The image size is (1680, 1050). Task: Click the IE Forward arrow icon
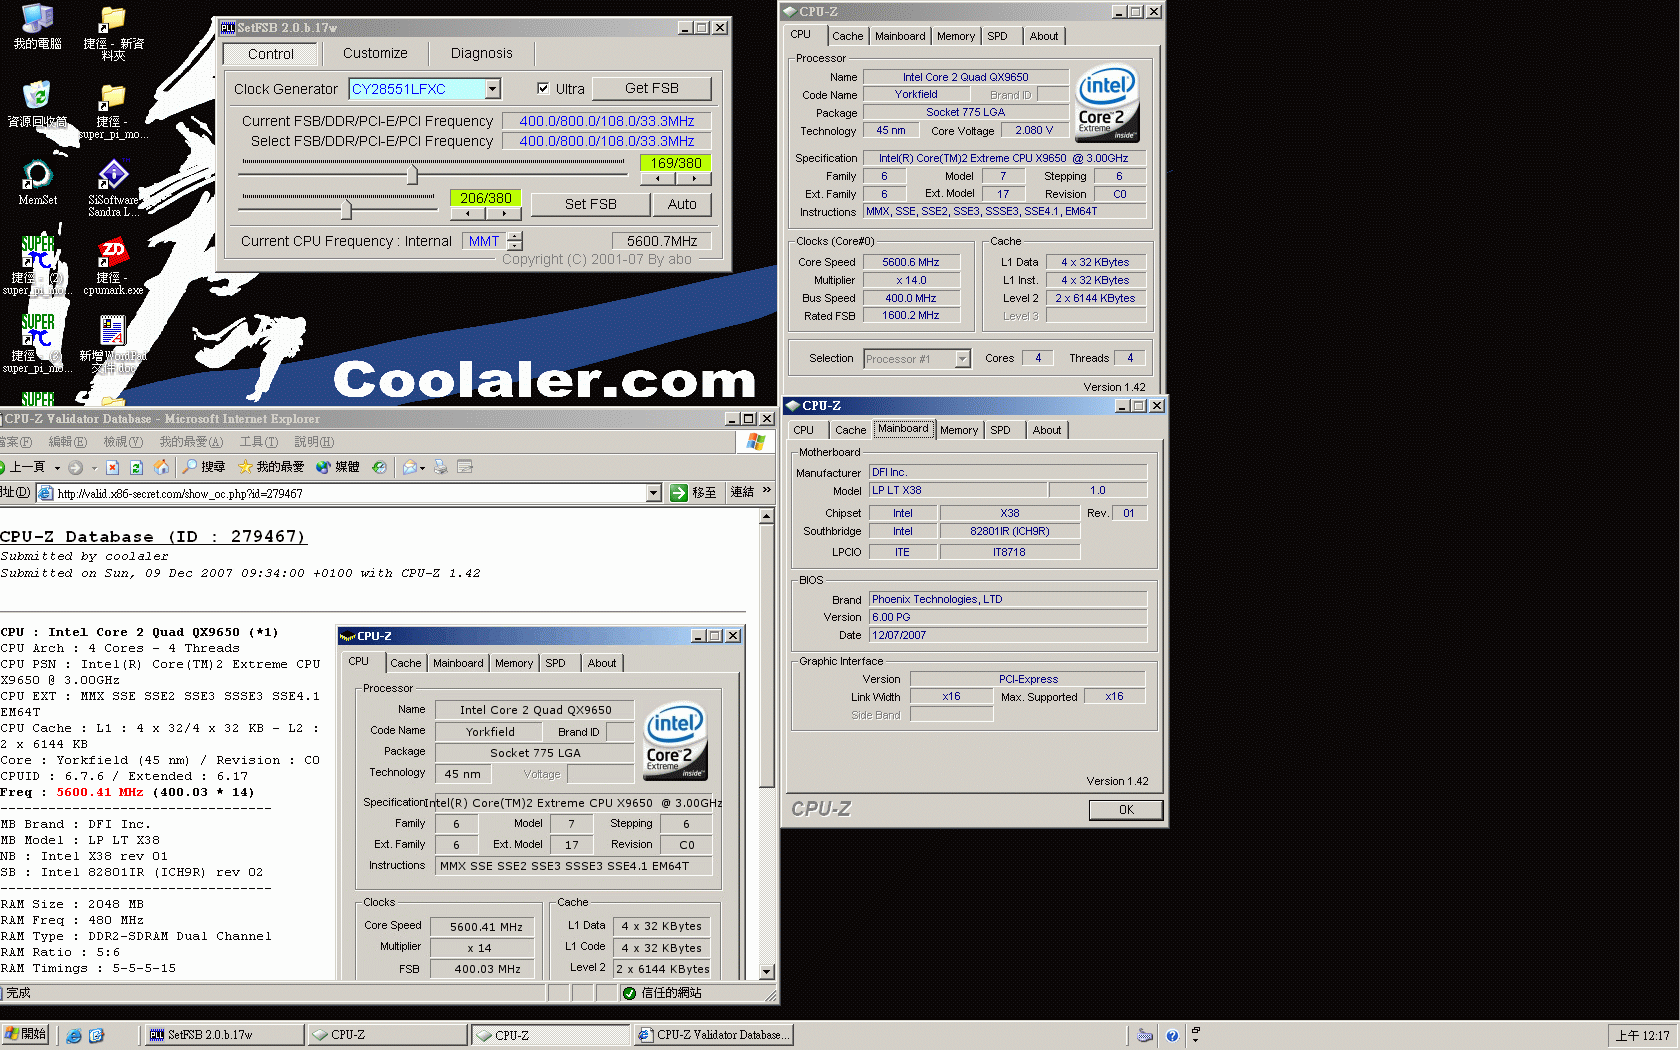pyautogui.click(x=75, y=467)
